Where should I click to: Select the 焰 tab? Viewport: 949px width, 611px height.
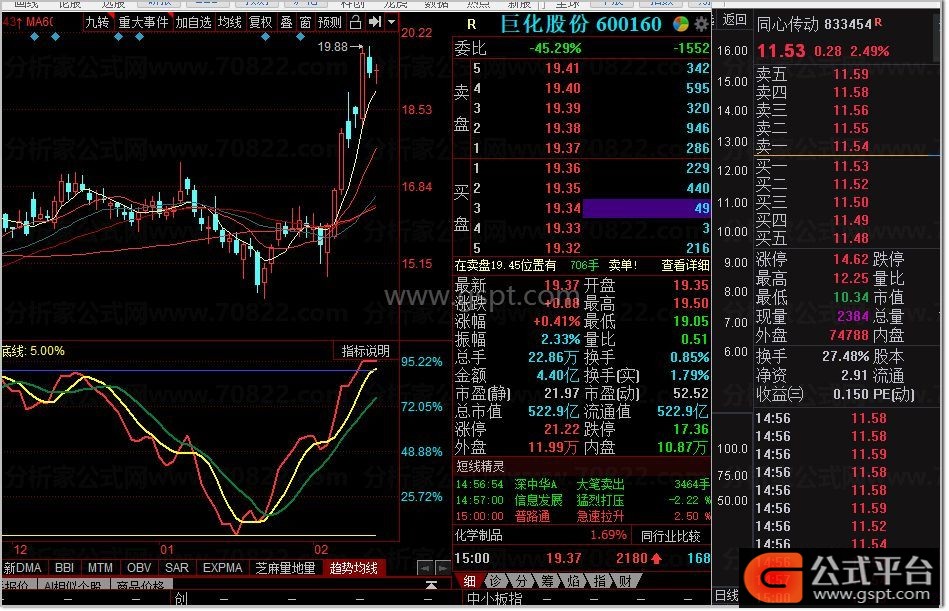tap(573, 581)
